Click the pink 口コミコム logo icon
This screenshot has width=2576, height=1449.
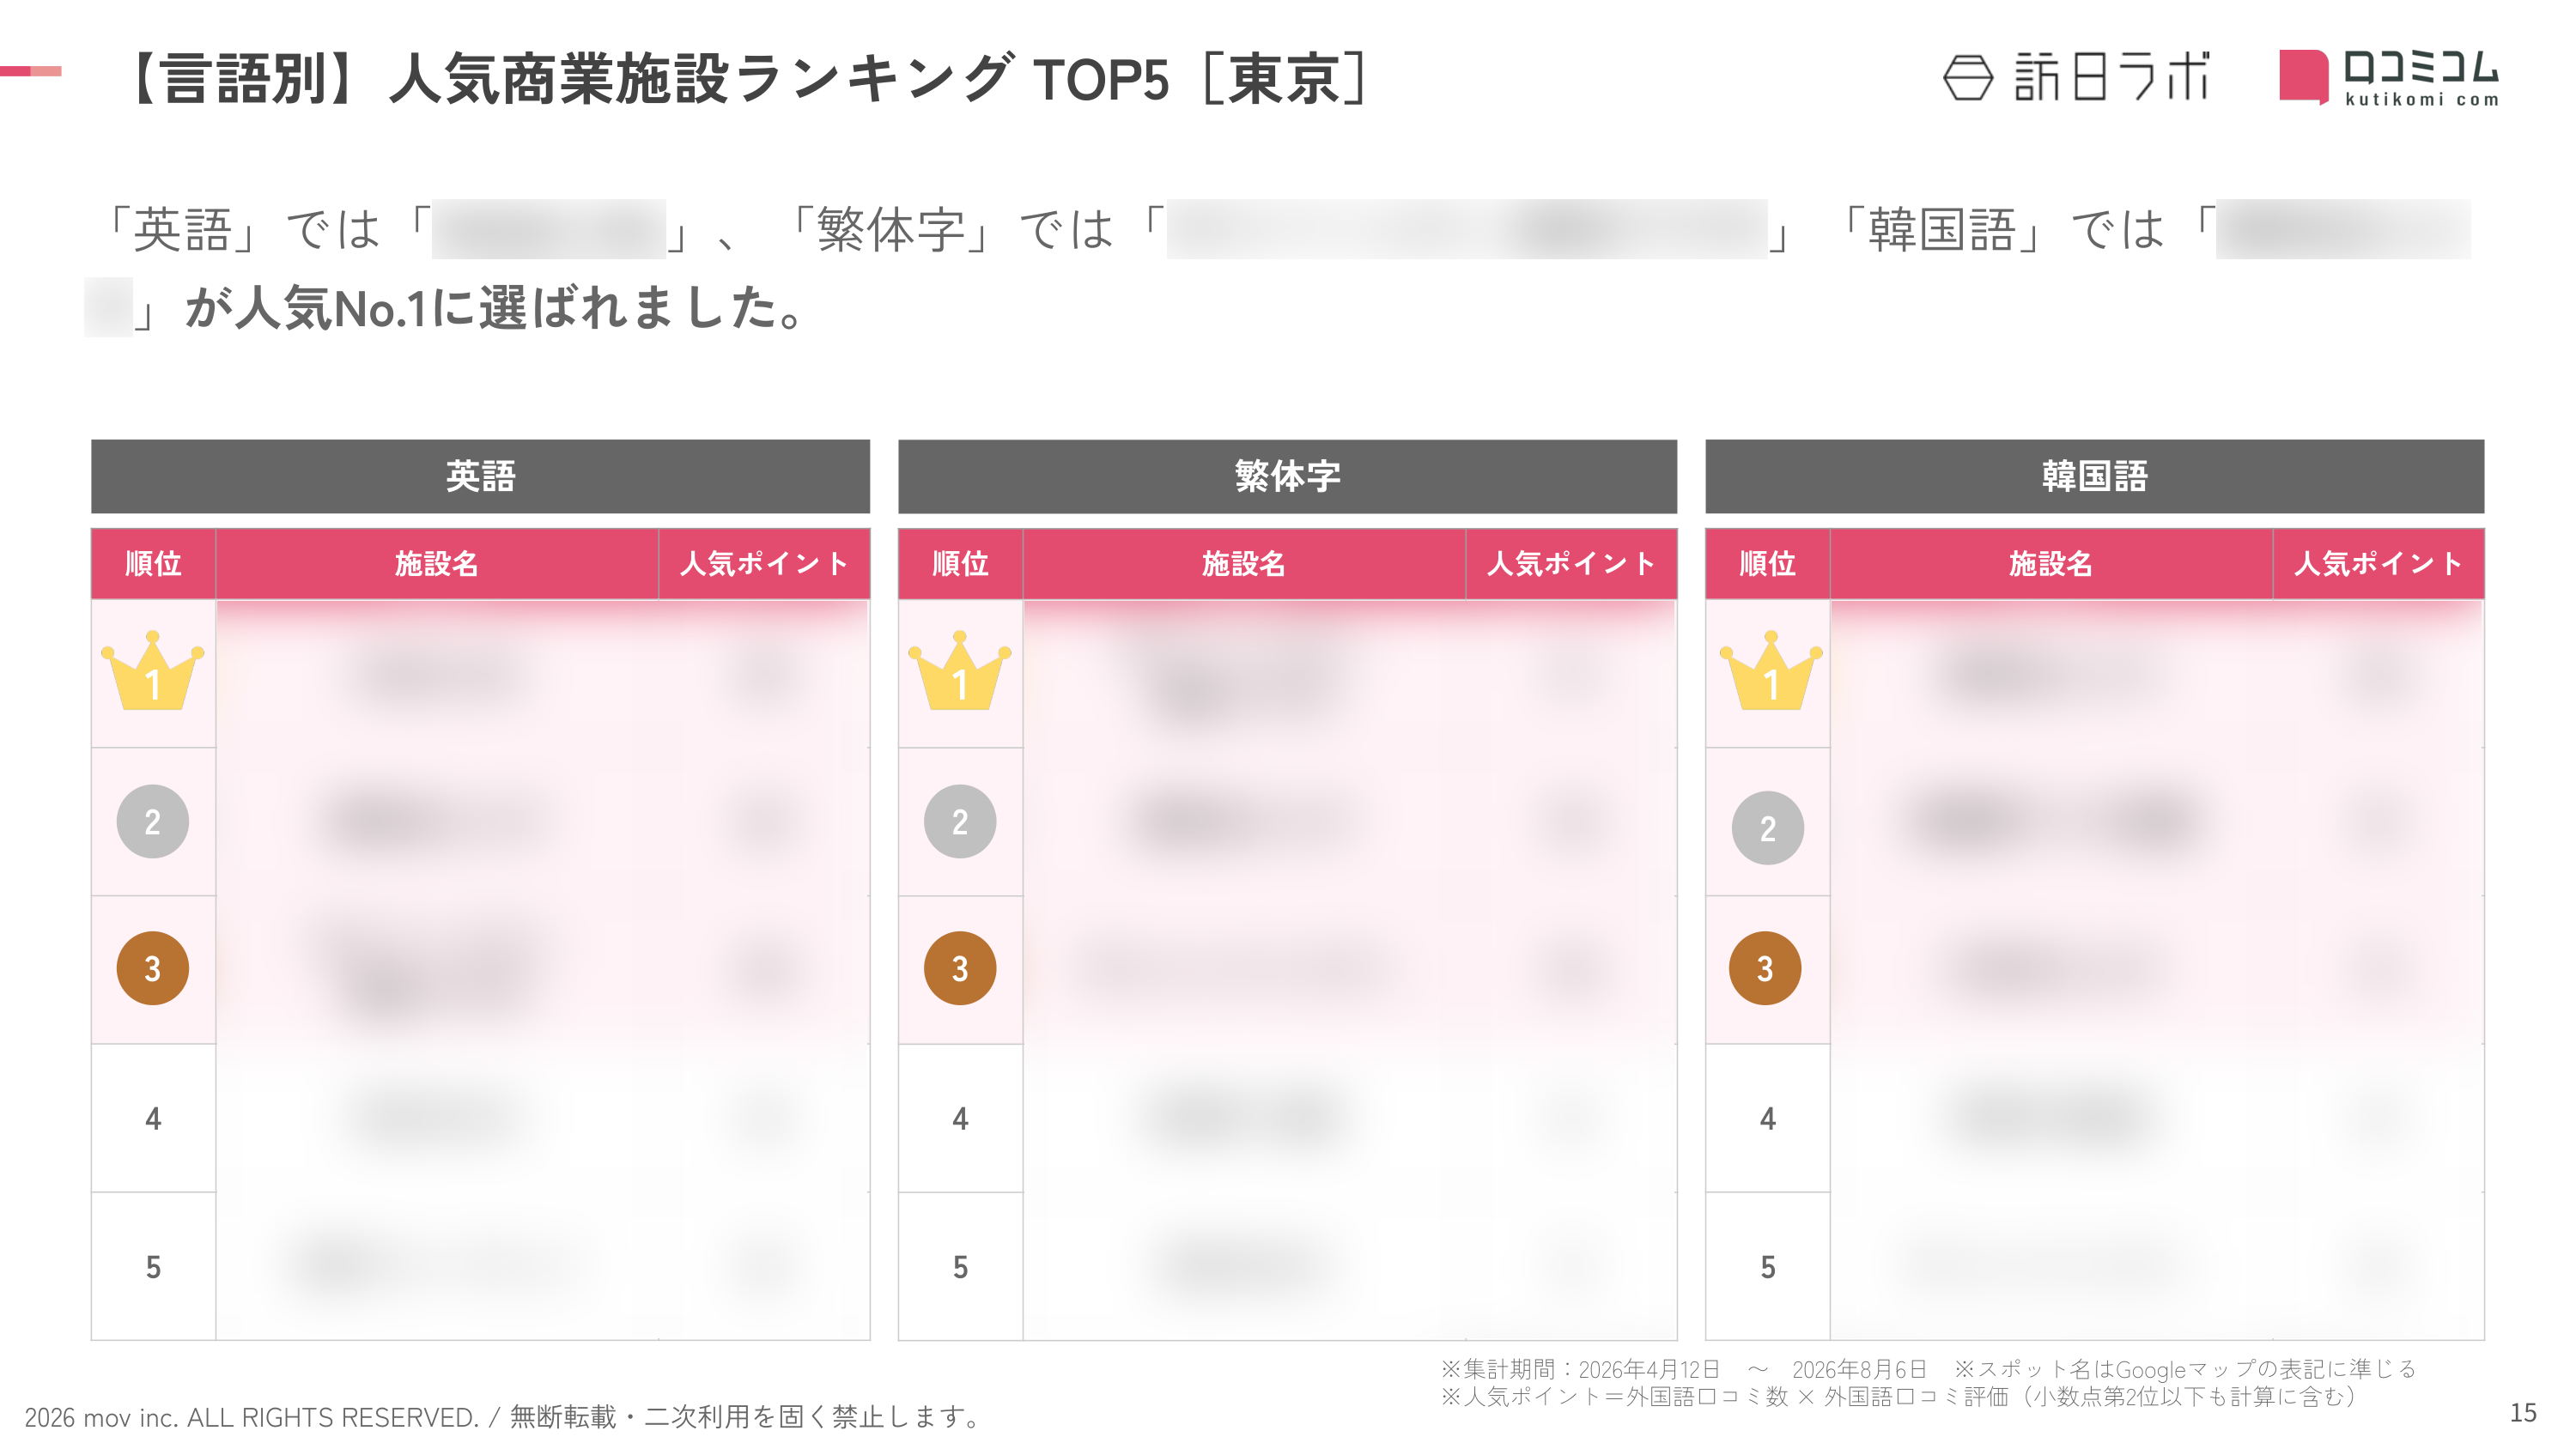[2304, 77]
